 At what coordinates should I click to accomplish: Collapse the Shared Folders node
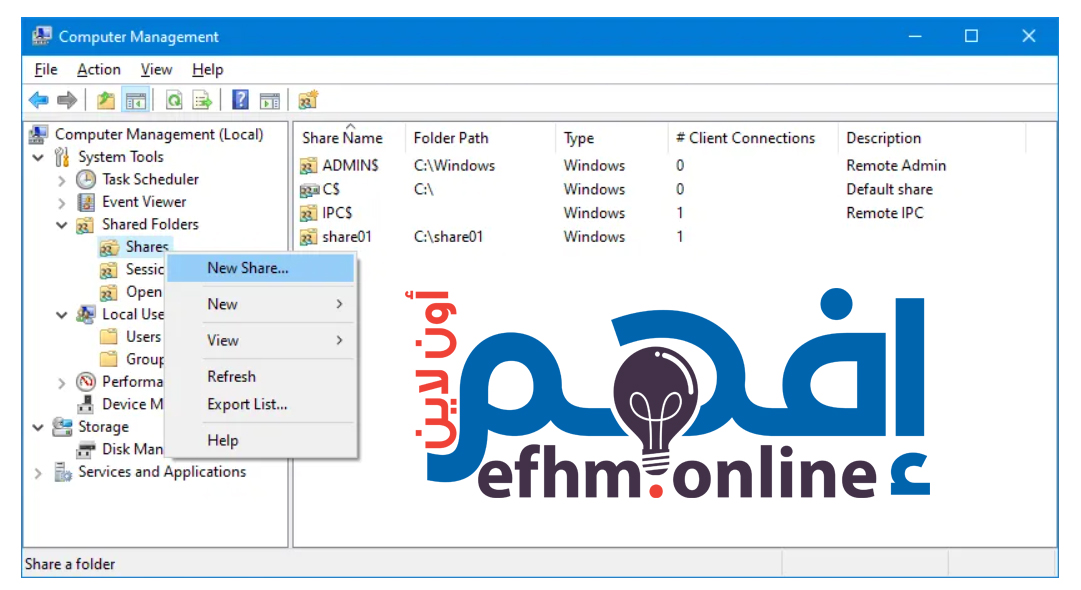point(61,225)
